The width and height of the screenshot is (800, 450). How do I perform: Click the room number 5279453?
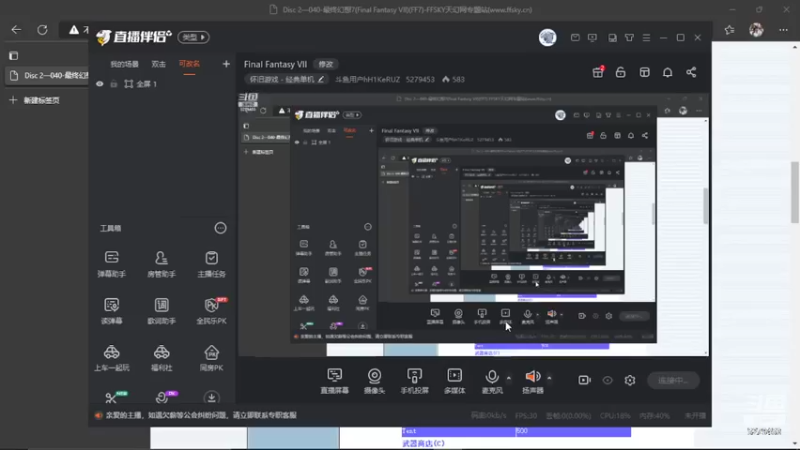pyautogui.click(x=420, y=80)
